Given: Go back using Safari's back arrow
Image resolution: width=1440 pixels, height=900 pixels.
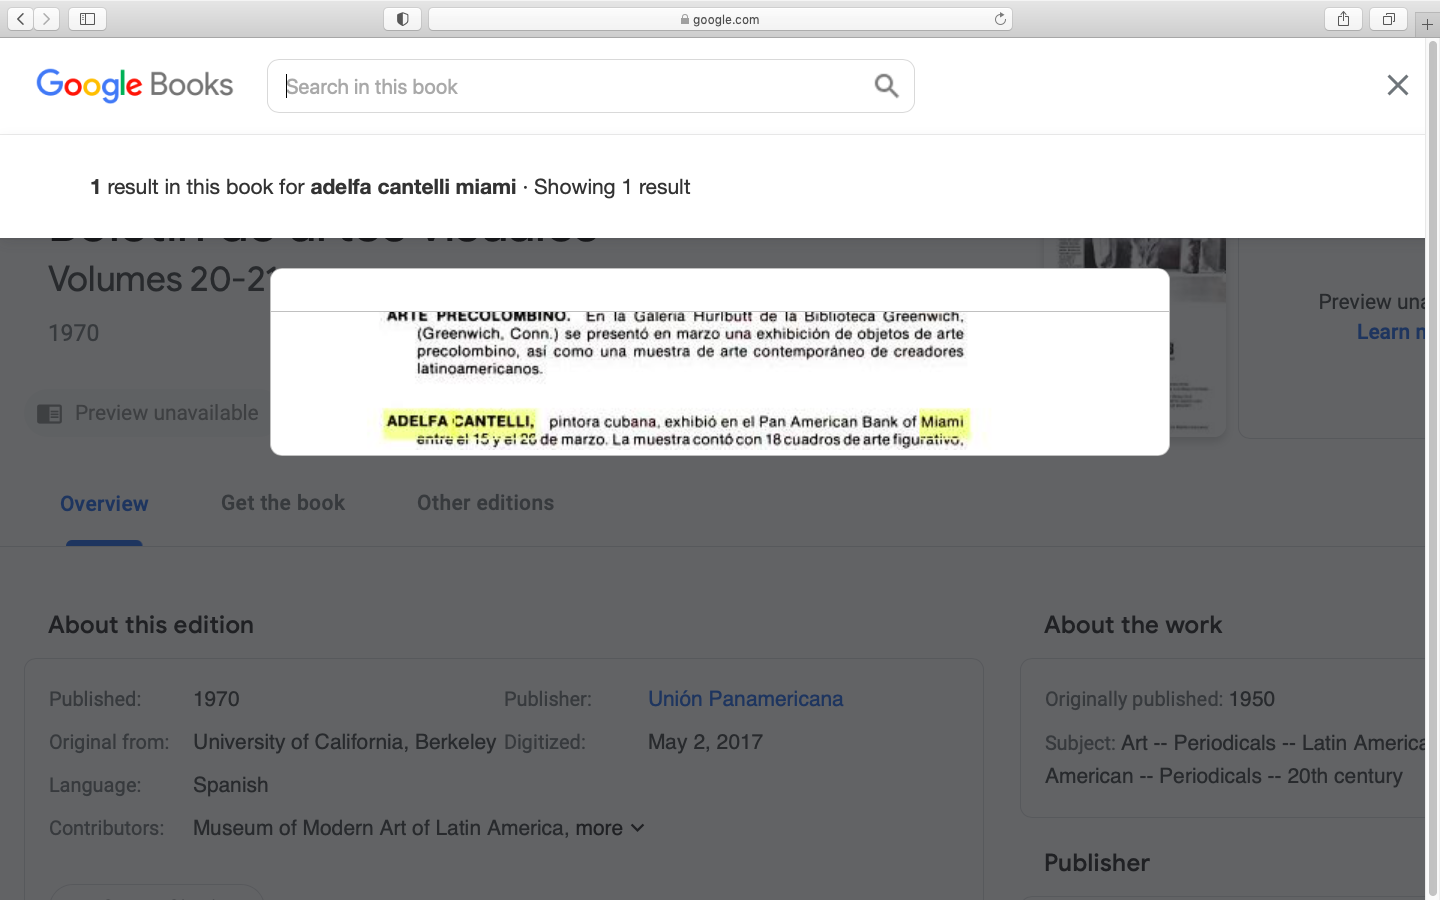Looking at the screenshot, I should click(20, 19).
